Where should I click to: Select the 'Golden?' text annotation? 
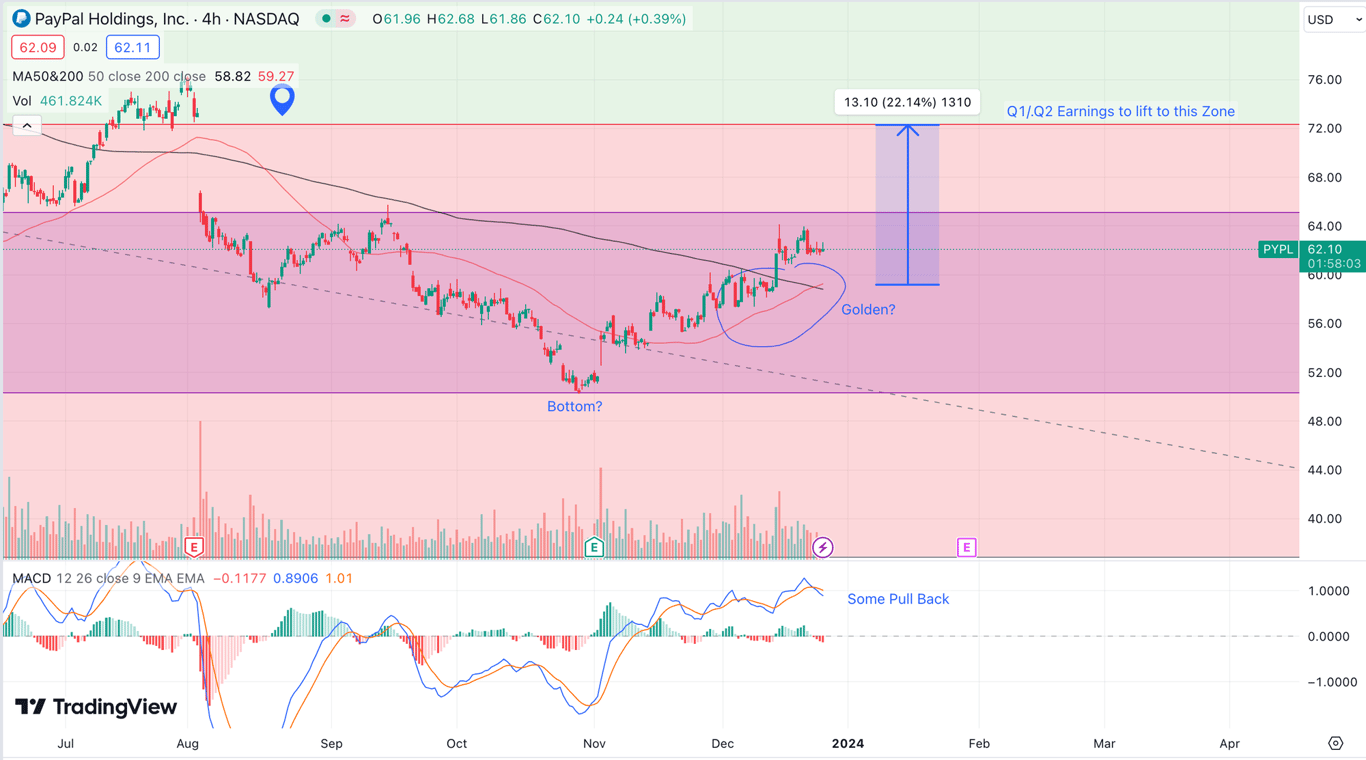[868, 310]
